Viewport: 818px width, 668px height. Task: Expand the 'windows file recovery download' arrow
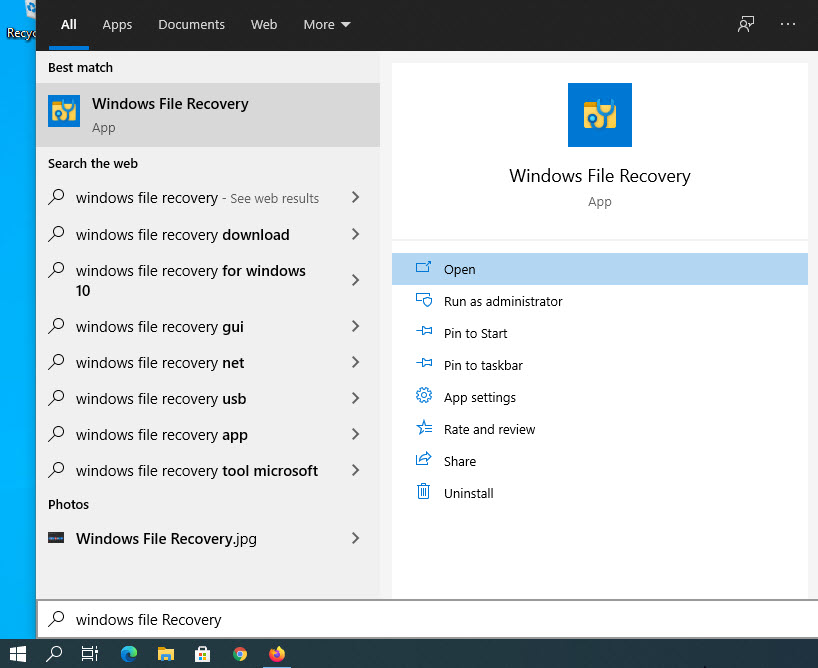tap(355, 234)
